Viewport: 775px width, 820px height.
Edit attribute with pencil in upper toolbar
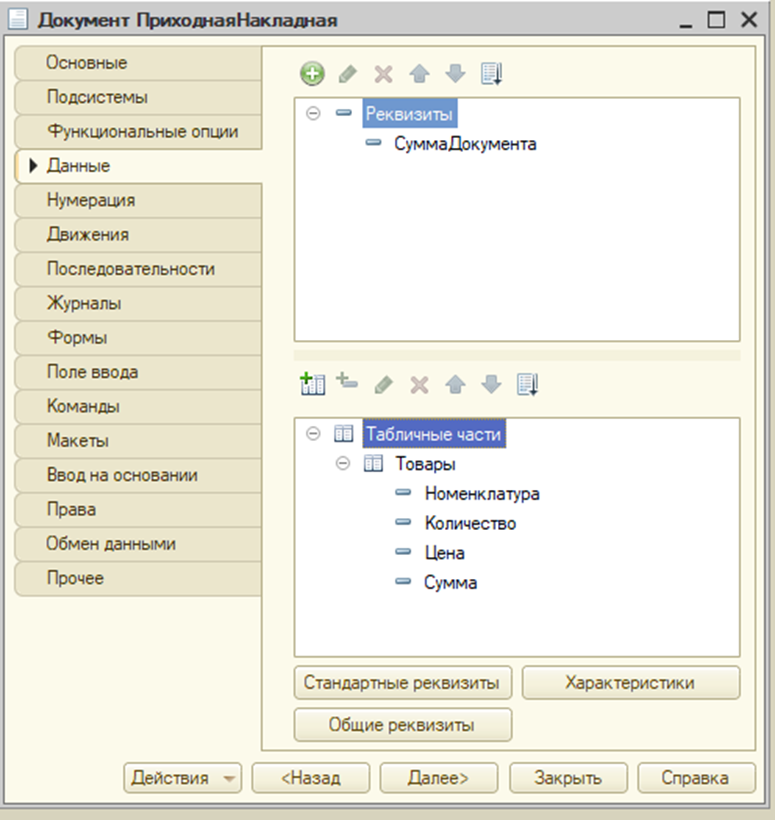[x=348, y=74]
